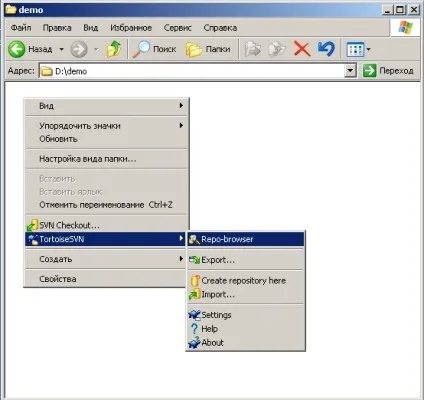The width and height of the screenshot is (424, 400).
Task: Click the green Back arrow icon
Action: pos(16,49)
